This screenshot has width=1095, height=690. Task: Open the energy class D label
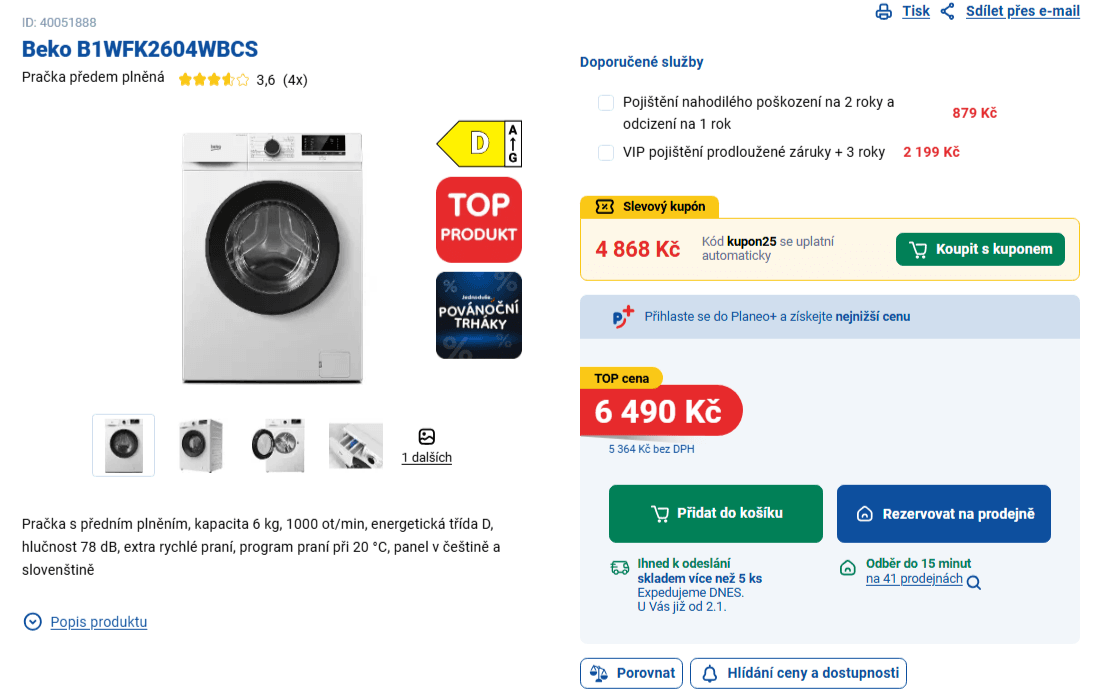point(478,143)
